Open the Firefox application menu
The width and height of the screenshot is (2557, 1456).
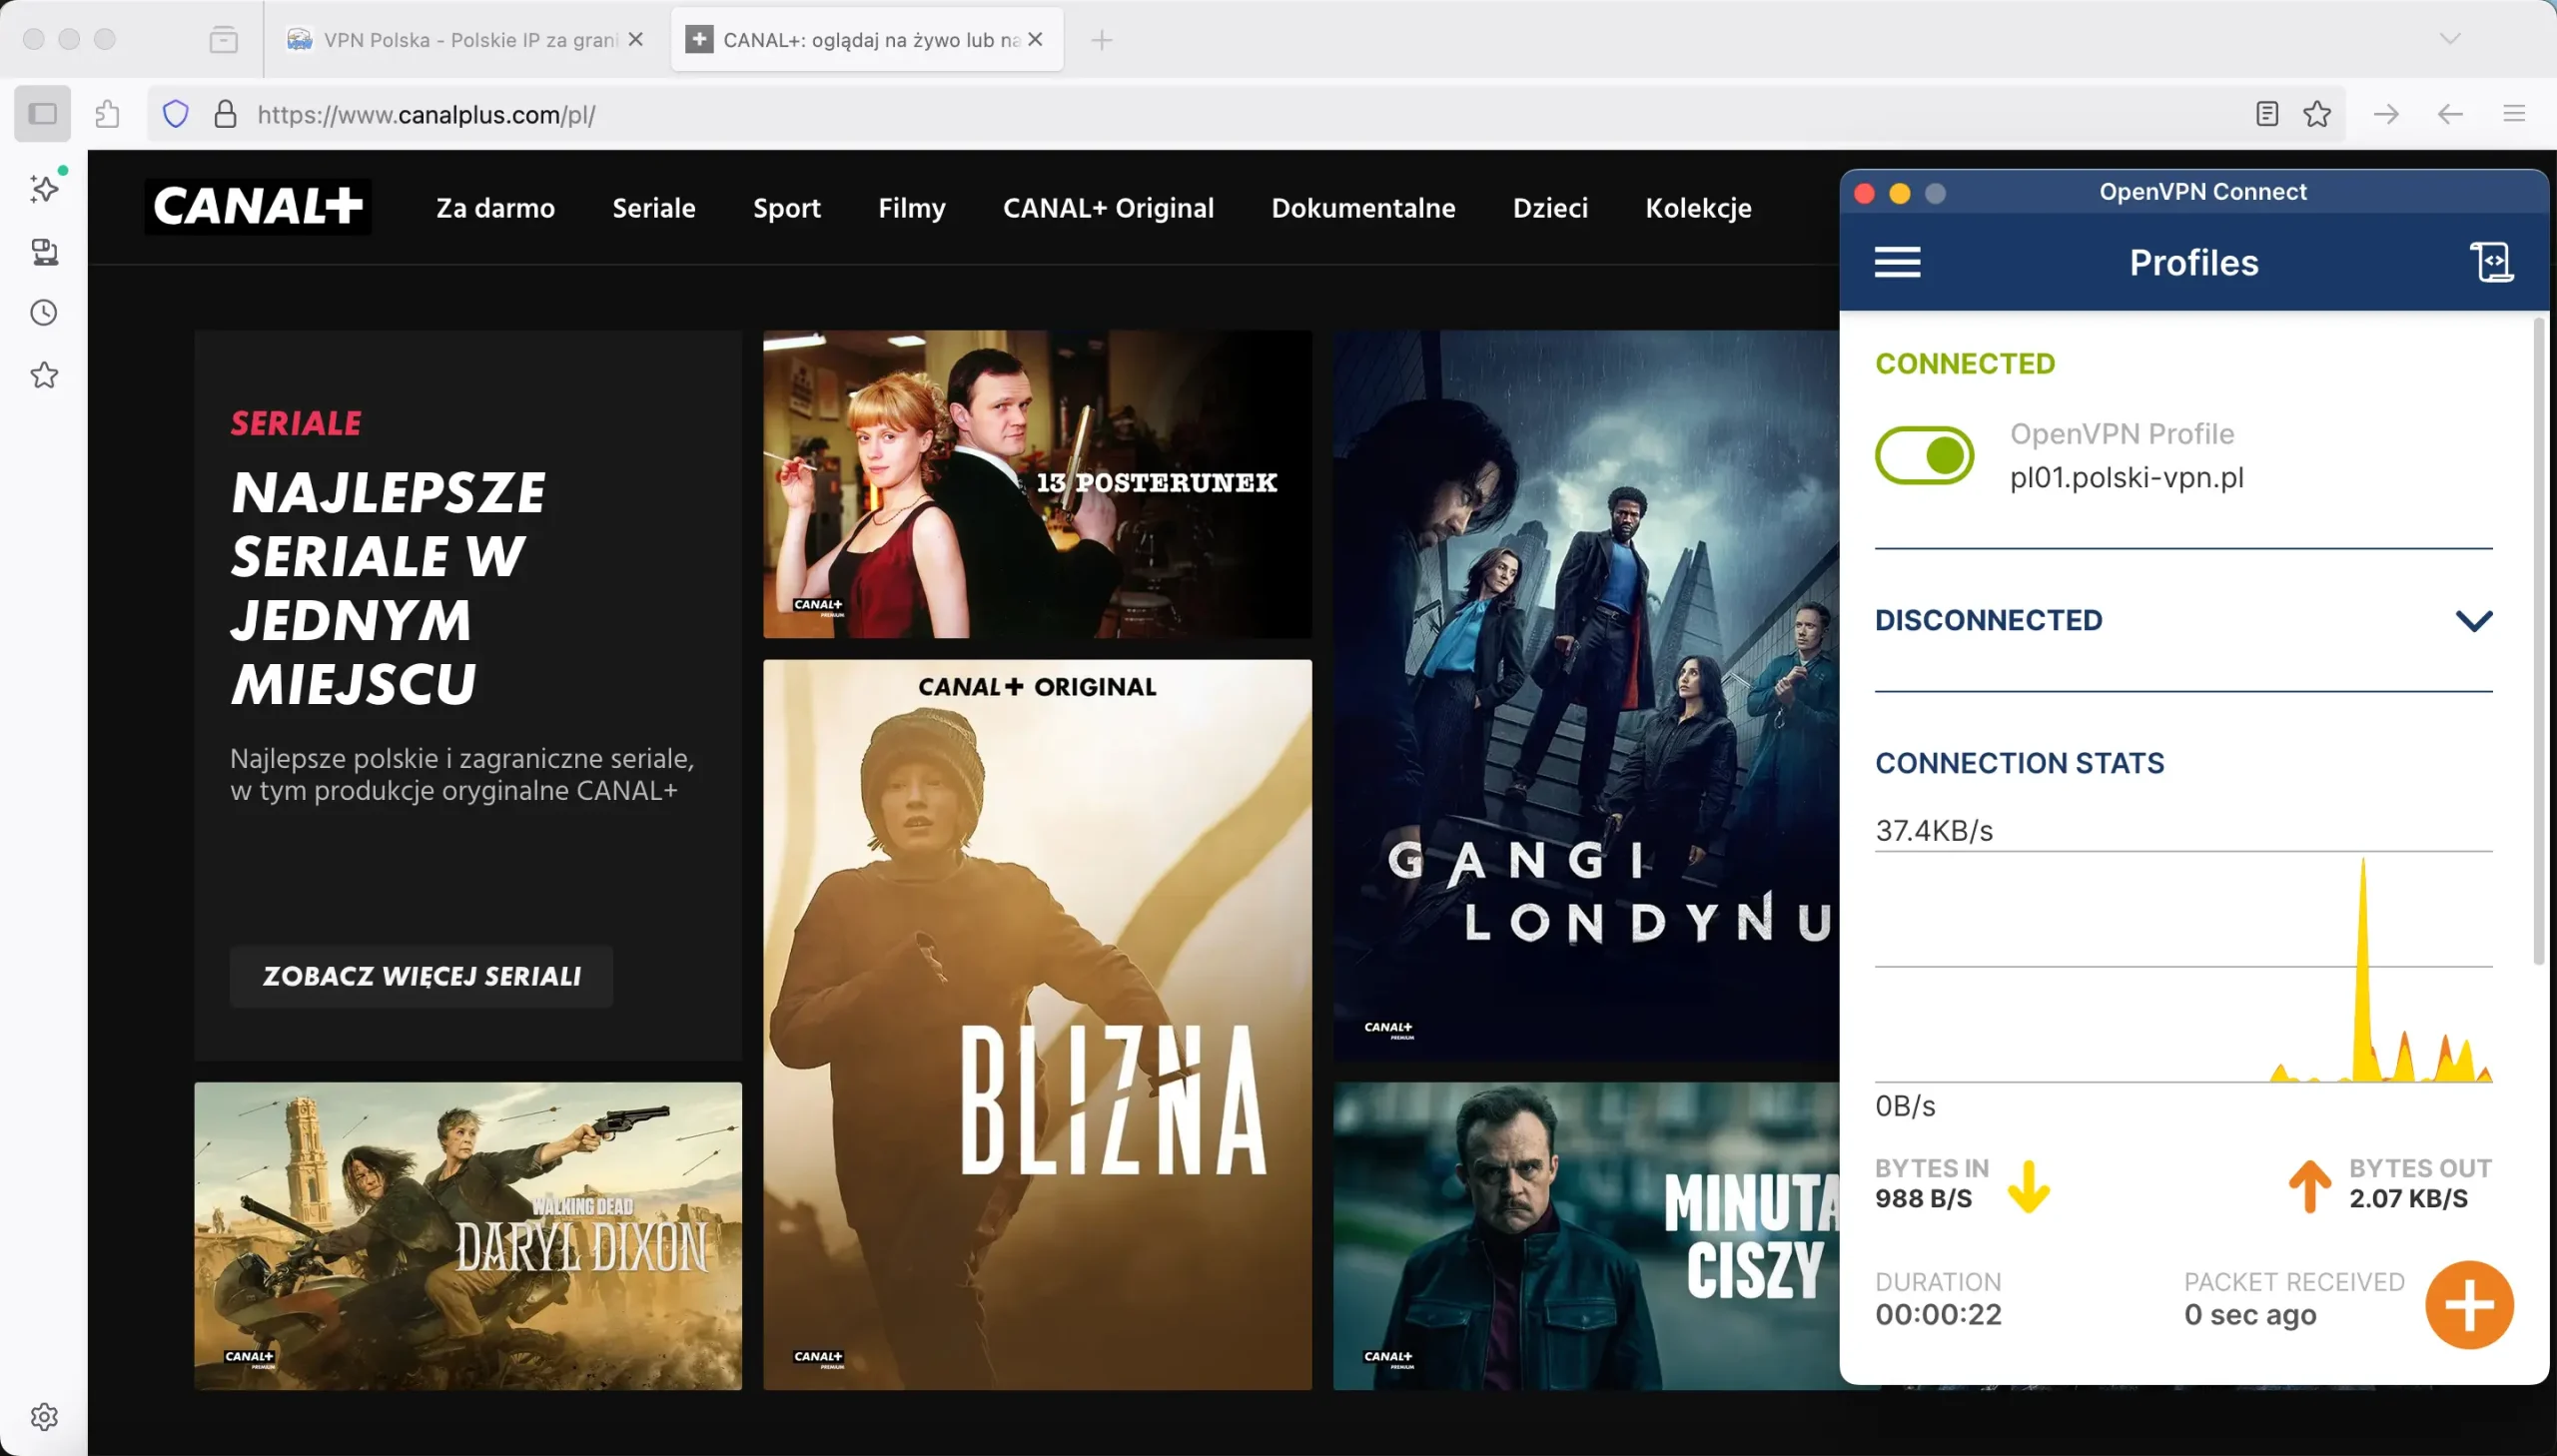click(2516, 113)
